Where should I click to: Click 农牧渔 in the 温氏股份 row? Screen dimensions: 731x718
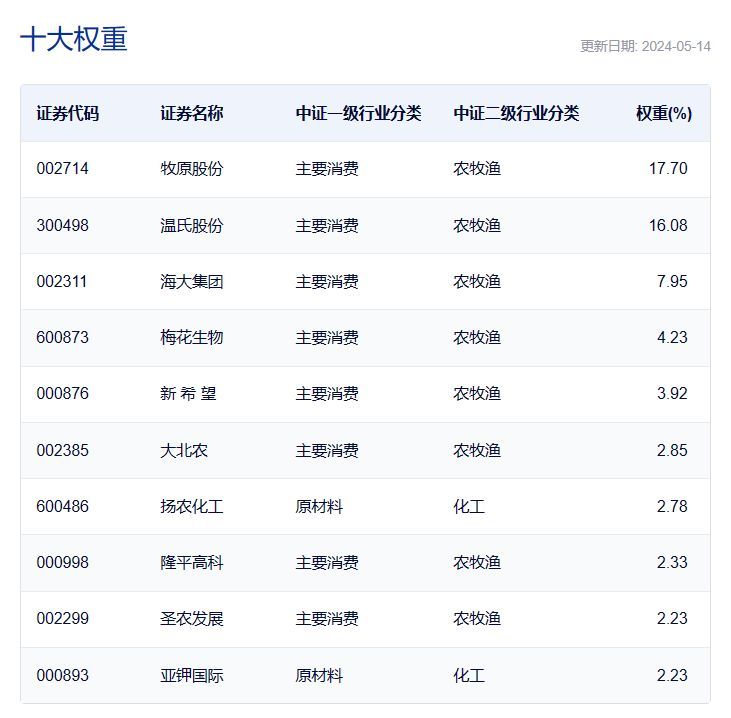pos(477,225)
